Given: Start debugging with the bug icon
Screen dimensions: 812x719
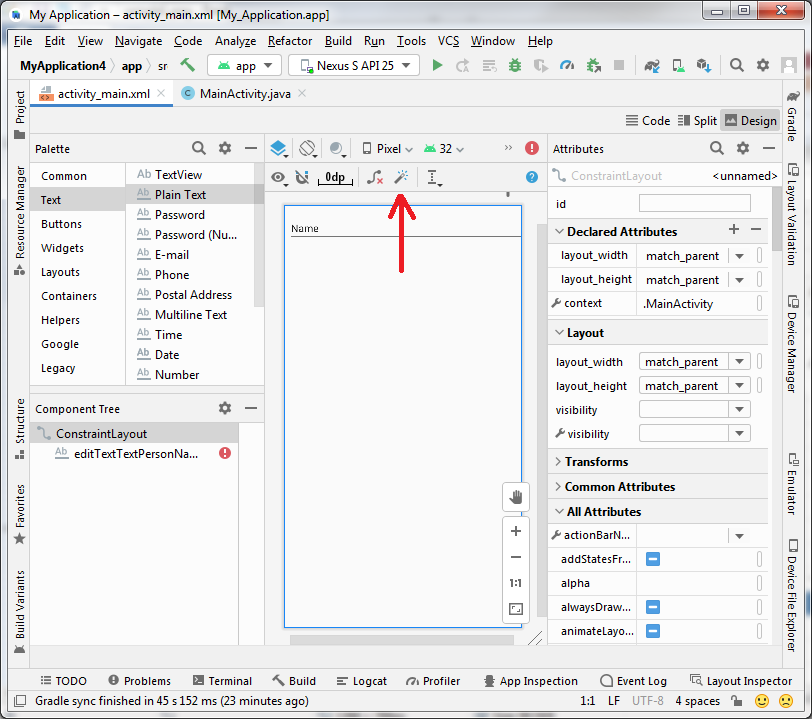Looking at the screenshot, I should pyautogui.click(x=515, y=65).
